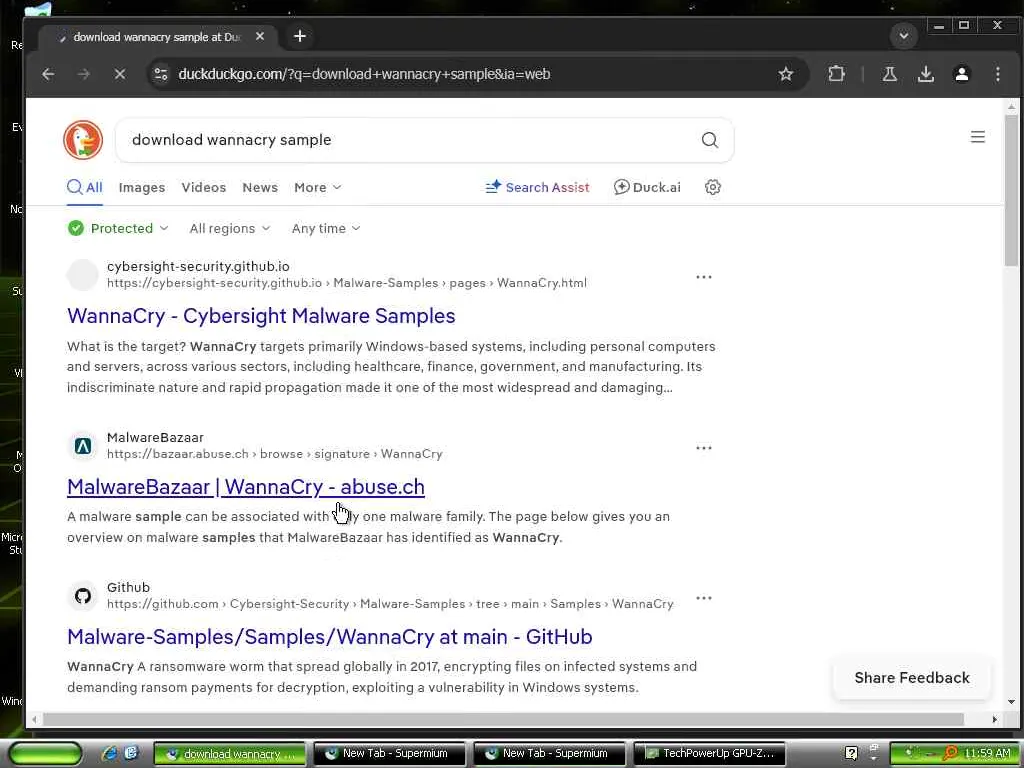Launch Internet Explorer from quick launch
Screen dimensions: 1024x768
point(110,753)
